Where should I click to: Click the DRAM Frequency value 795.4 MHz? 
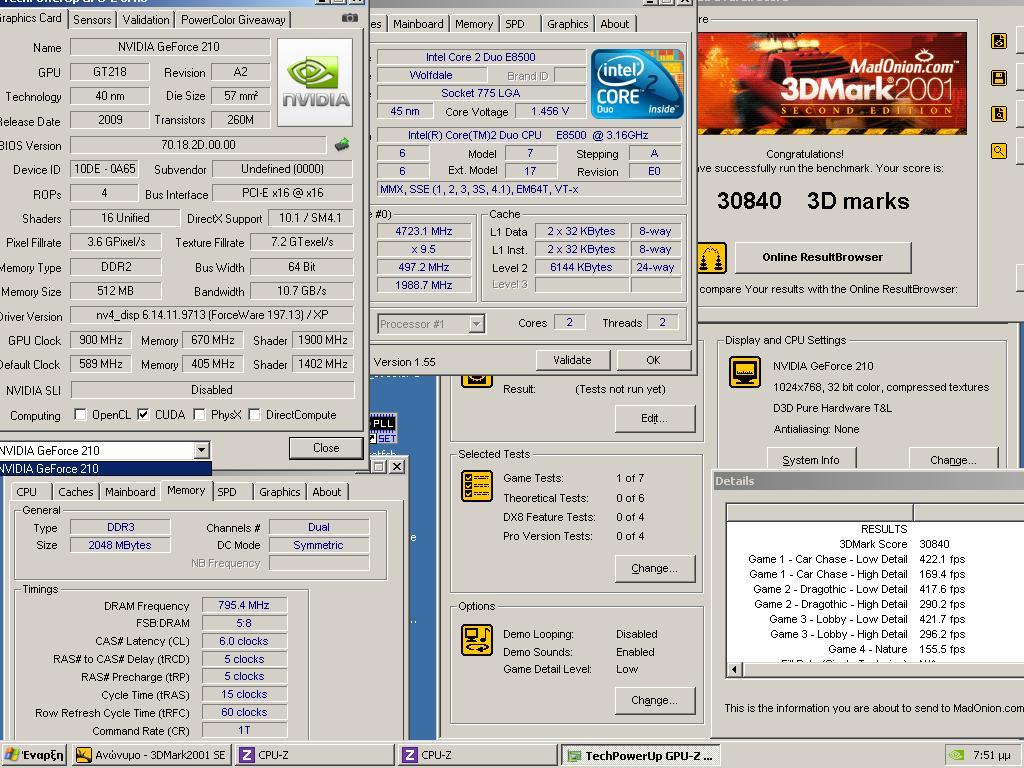(x=244, y=605)
